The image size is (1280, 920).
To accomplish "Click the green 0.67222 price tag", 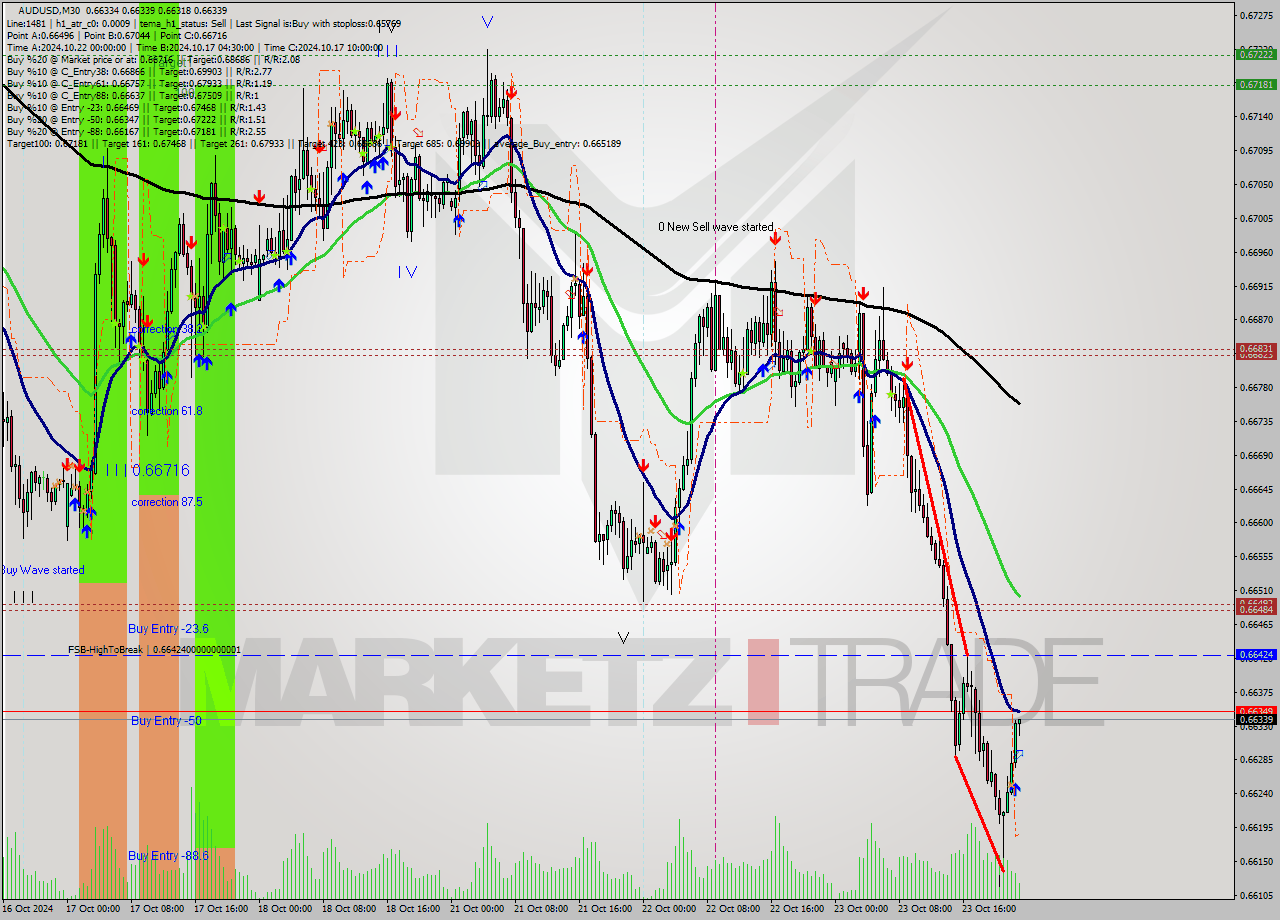I will pos(1257,55).
